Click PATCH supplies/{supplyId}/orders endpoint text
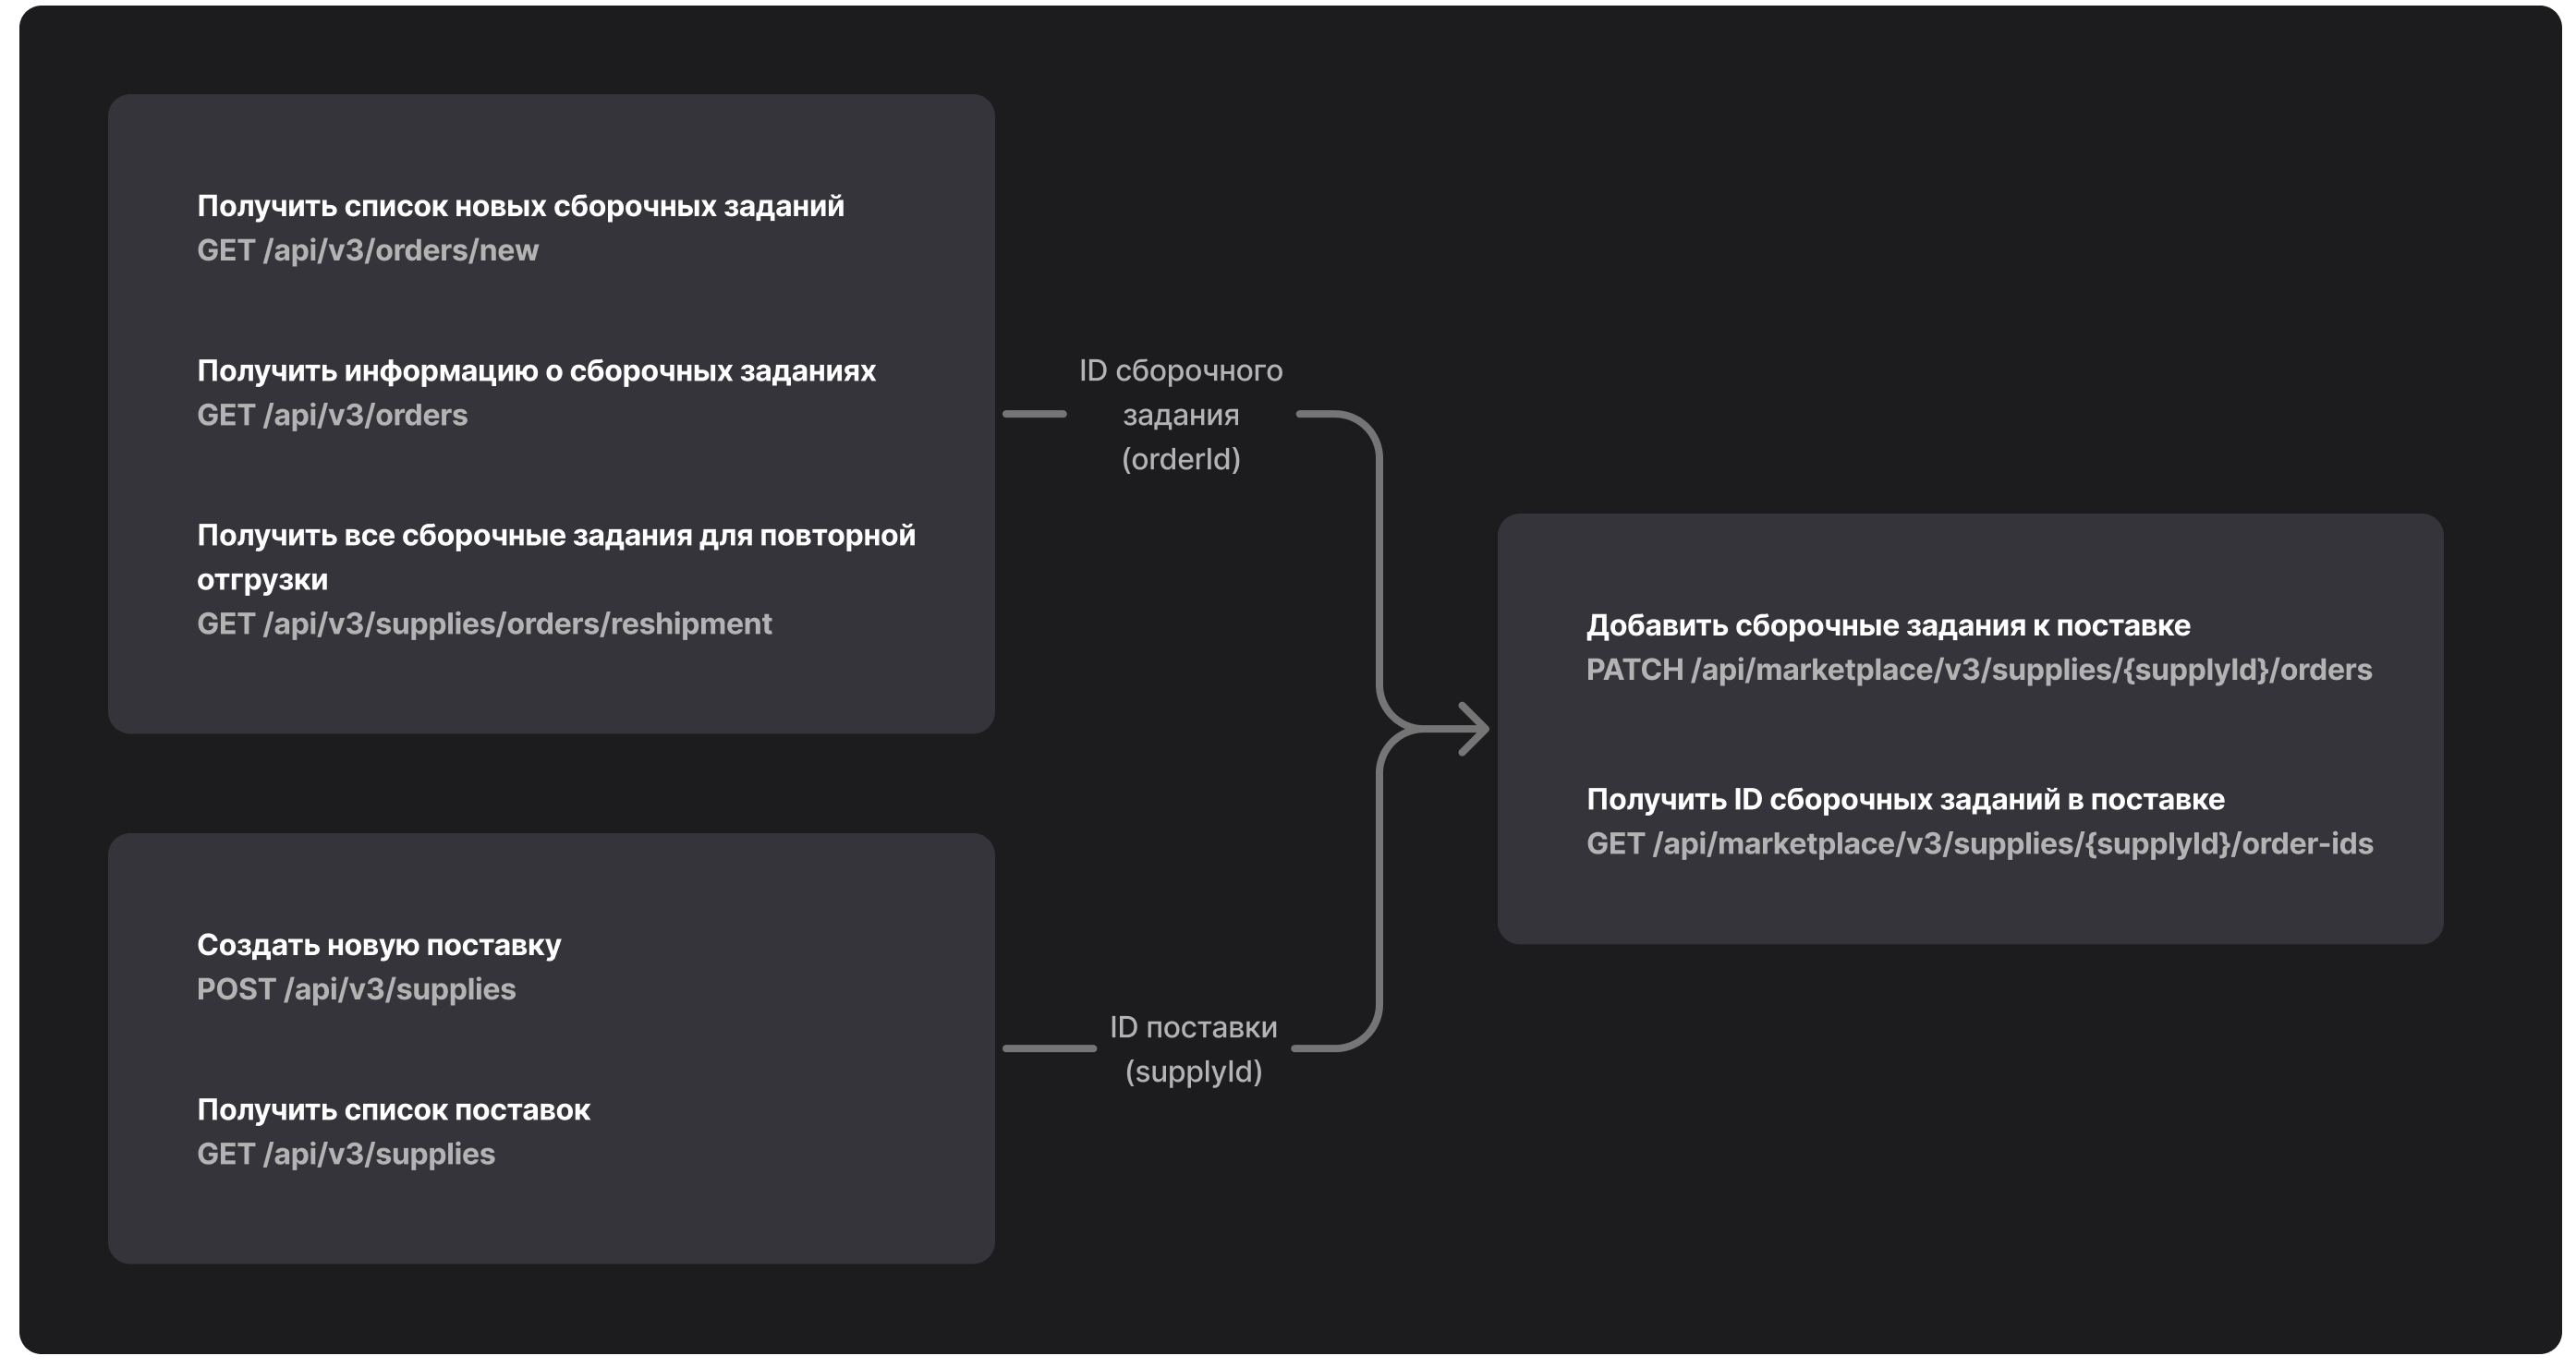The image size is (2576, 1368). coord(1978,670)
